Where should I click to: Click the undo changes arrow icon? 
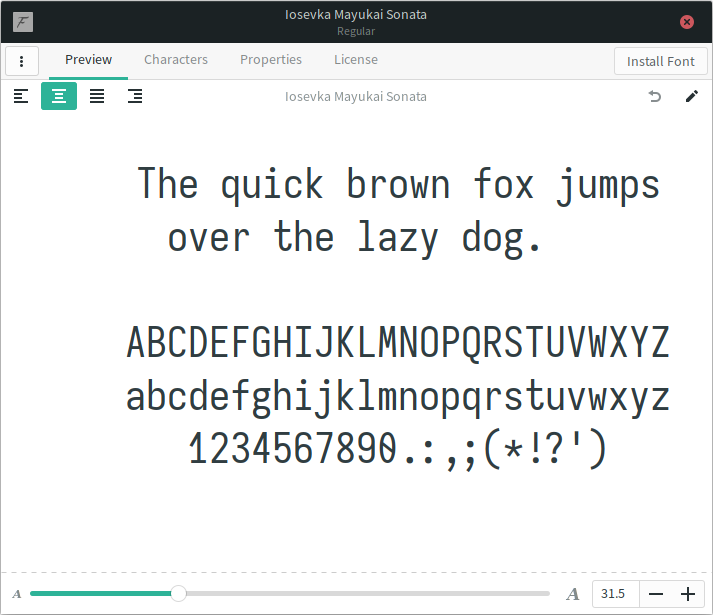pyautogui.click(x=655, y=96)
